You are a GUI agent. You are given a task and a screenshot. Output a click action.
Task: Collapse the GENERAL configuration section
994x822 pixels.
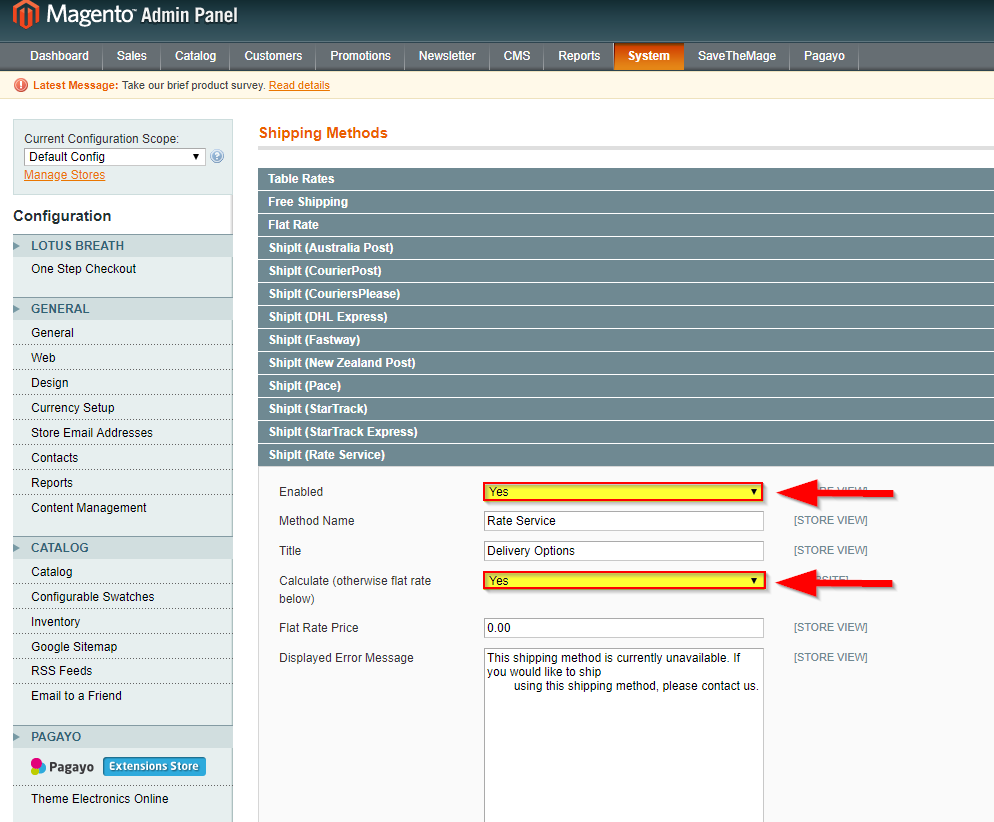coord(123,309)
